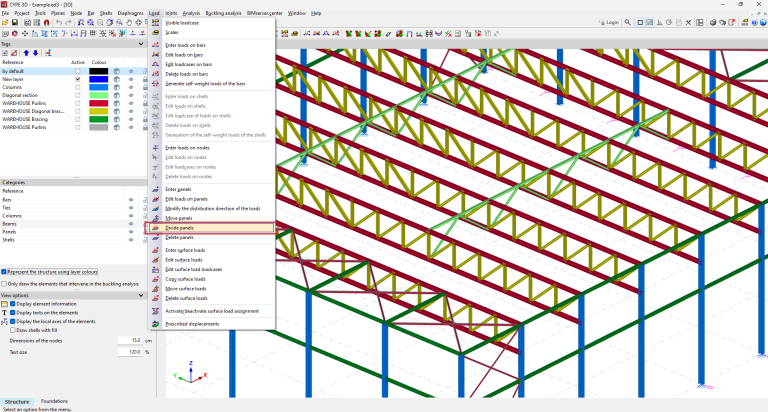Viewport: 768px width, 412px height.
Task: Click the red WAREHOUSE Purlins colour swatch
Action: pos(98,103)
